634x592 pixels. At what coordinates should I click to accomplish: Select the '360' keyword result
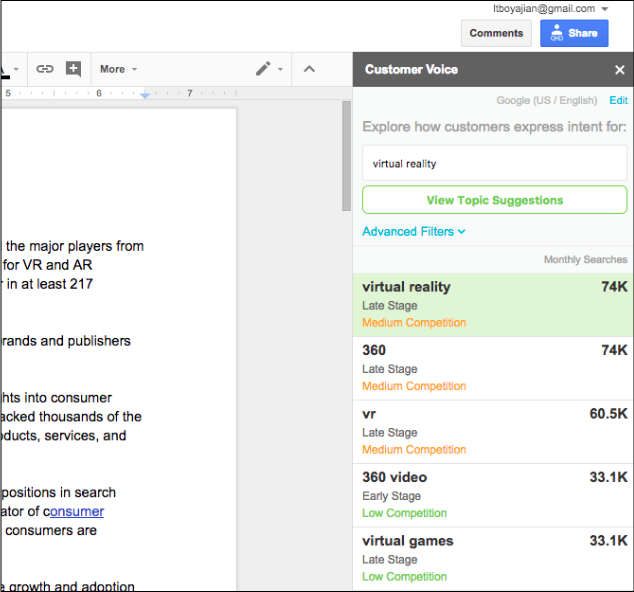[493, 368]
